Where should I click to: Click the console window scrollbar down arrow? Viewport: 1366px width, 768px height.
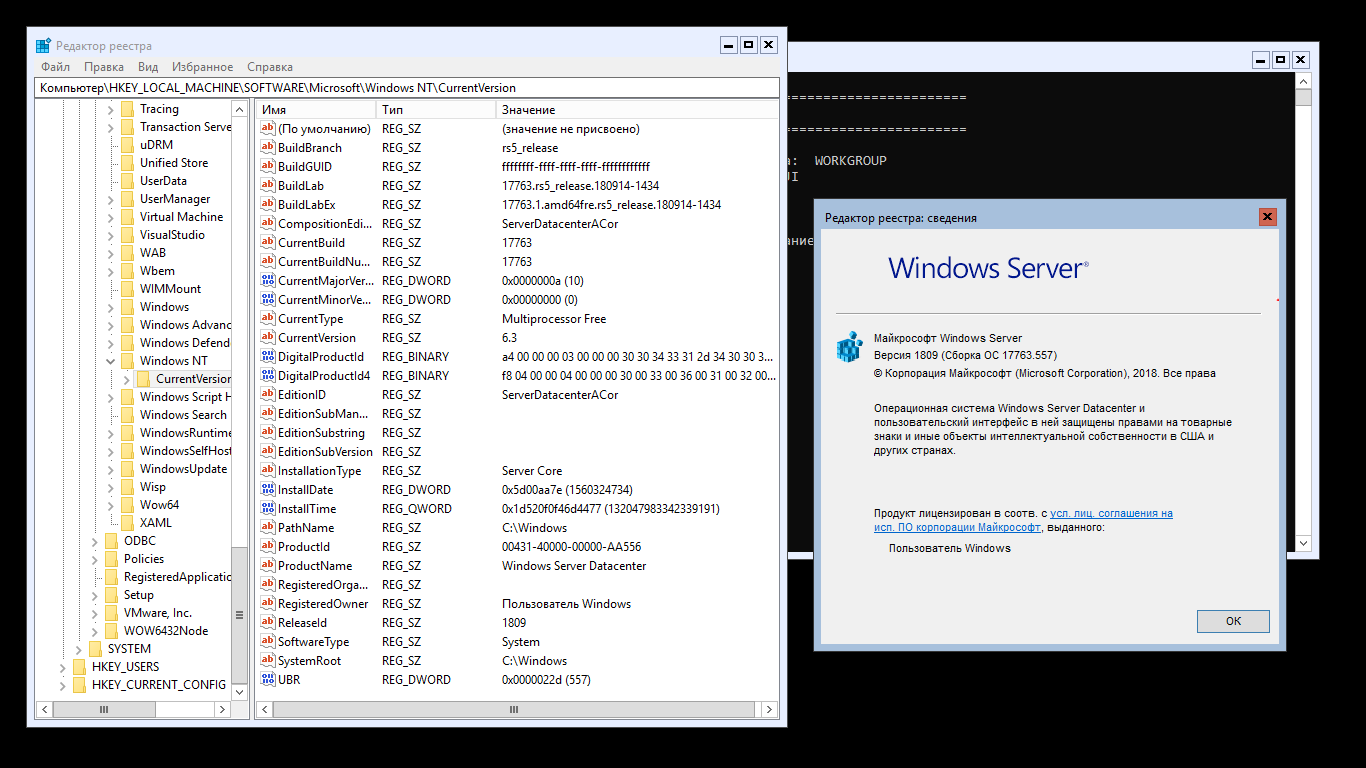[1303, 544]
